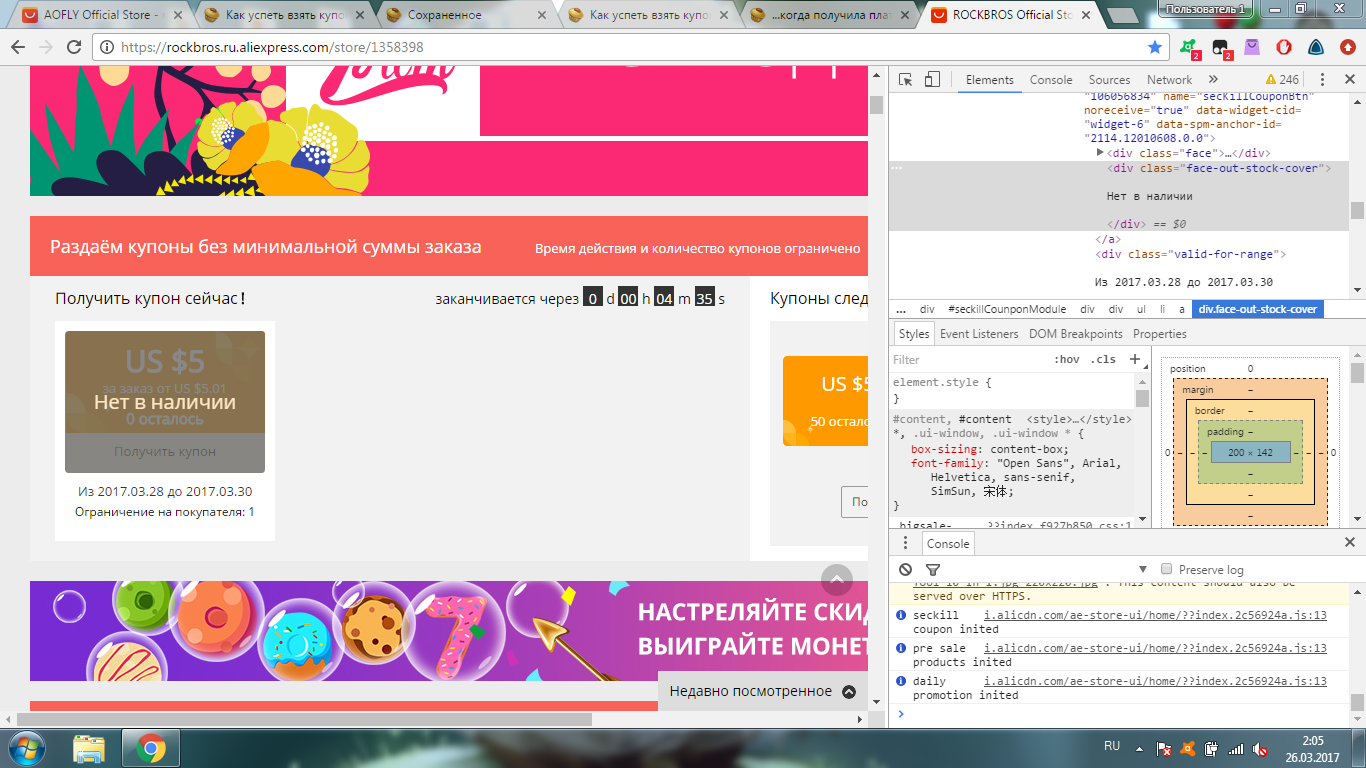This screenshot has height=768, width=1366.
Task: Expand the Недавно посмотренное panel
Action: [x=763, y=691]
